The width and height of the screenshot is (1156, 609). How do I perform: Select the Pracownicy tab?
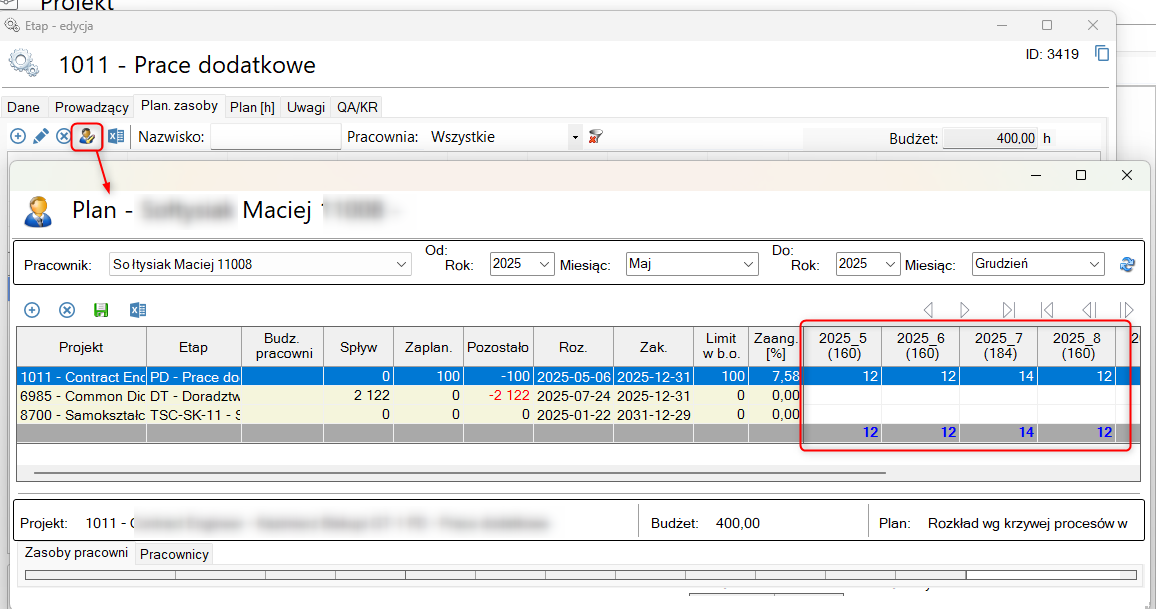pyautogui.click(x=174, y=554)
